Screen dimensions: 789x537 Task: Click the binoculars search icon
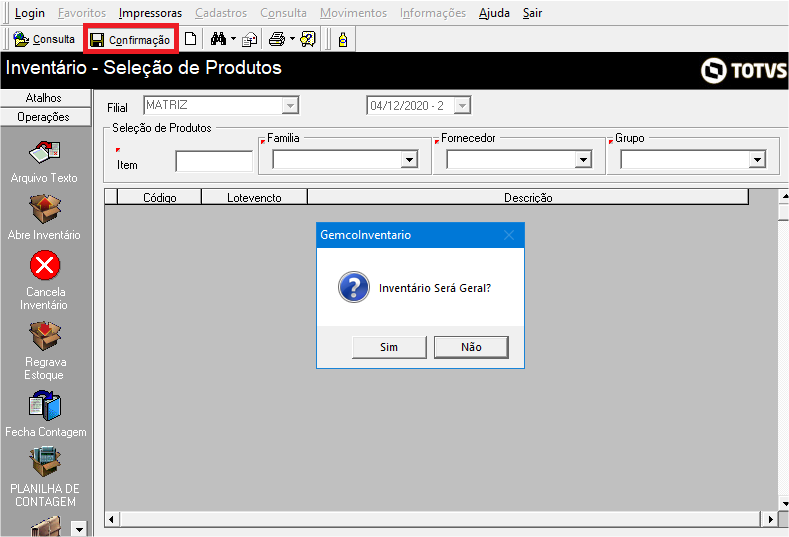tap(218, 39)
